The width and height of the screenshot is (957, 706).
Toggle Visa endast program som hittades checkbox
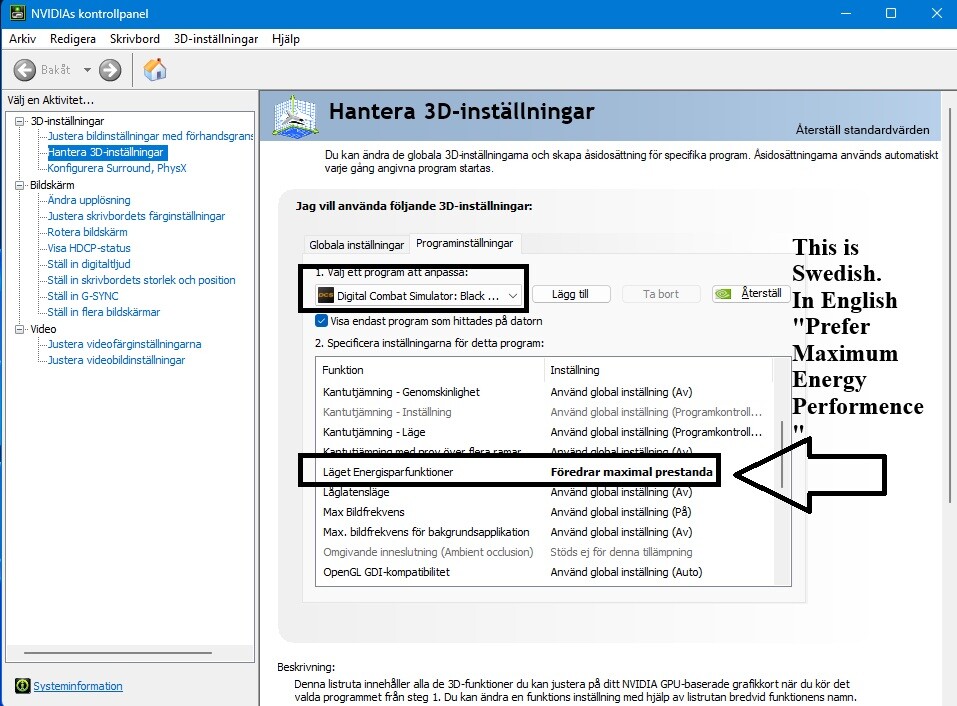point(322,320)
